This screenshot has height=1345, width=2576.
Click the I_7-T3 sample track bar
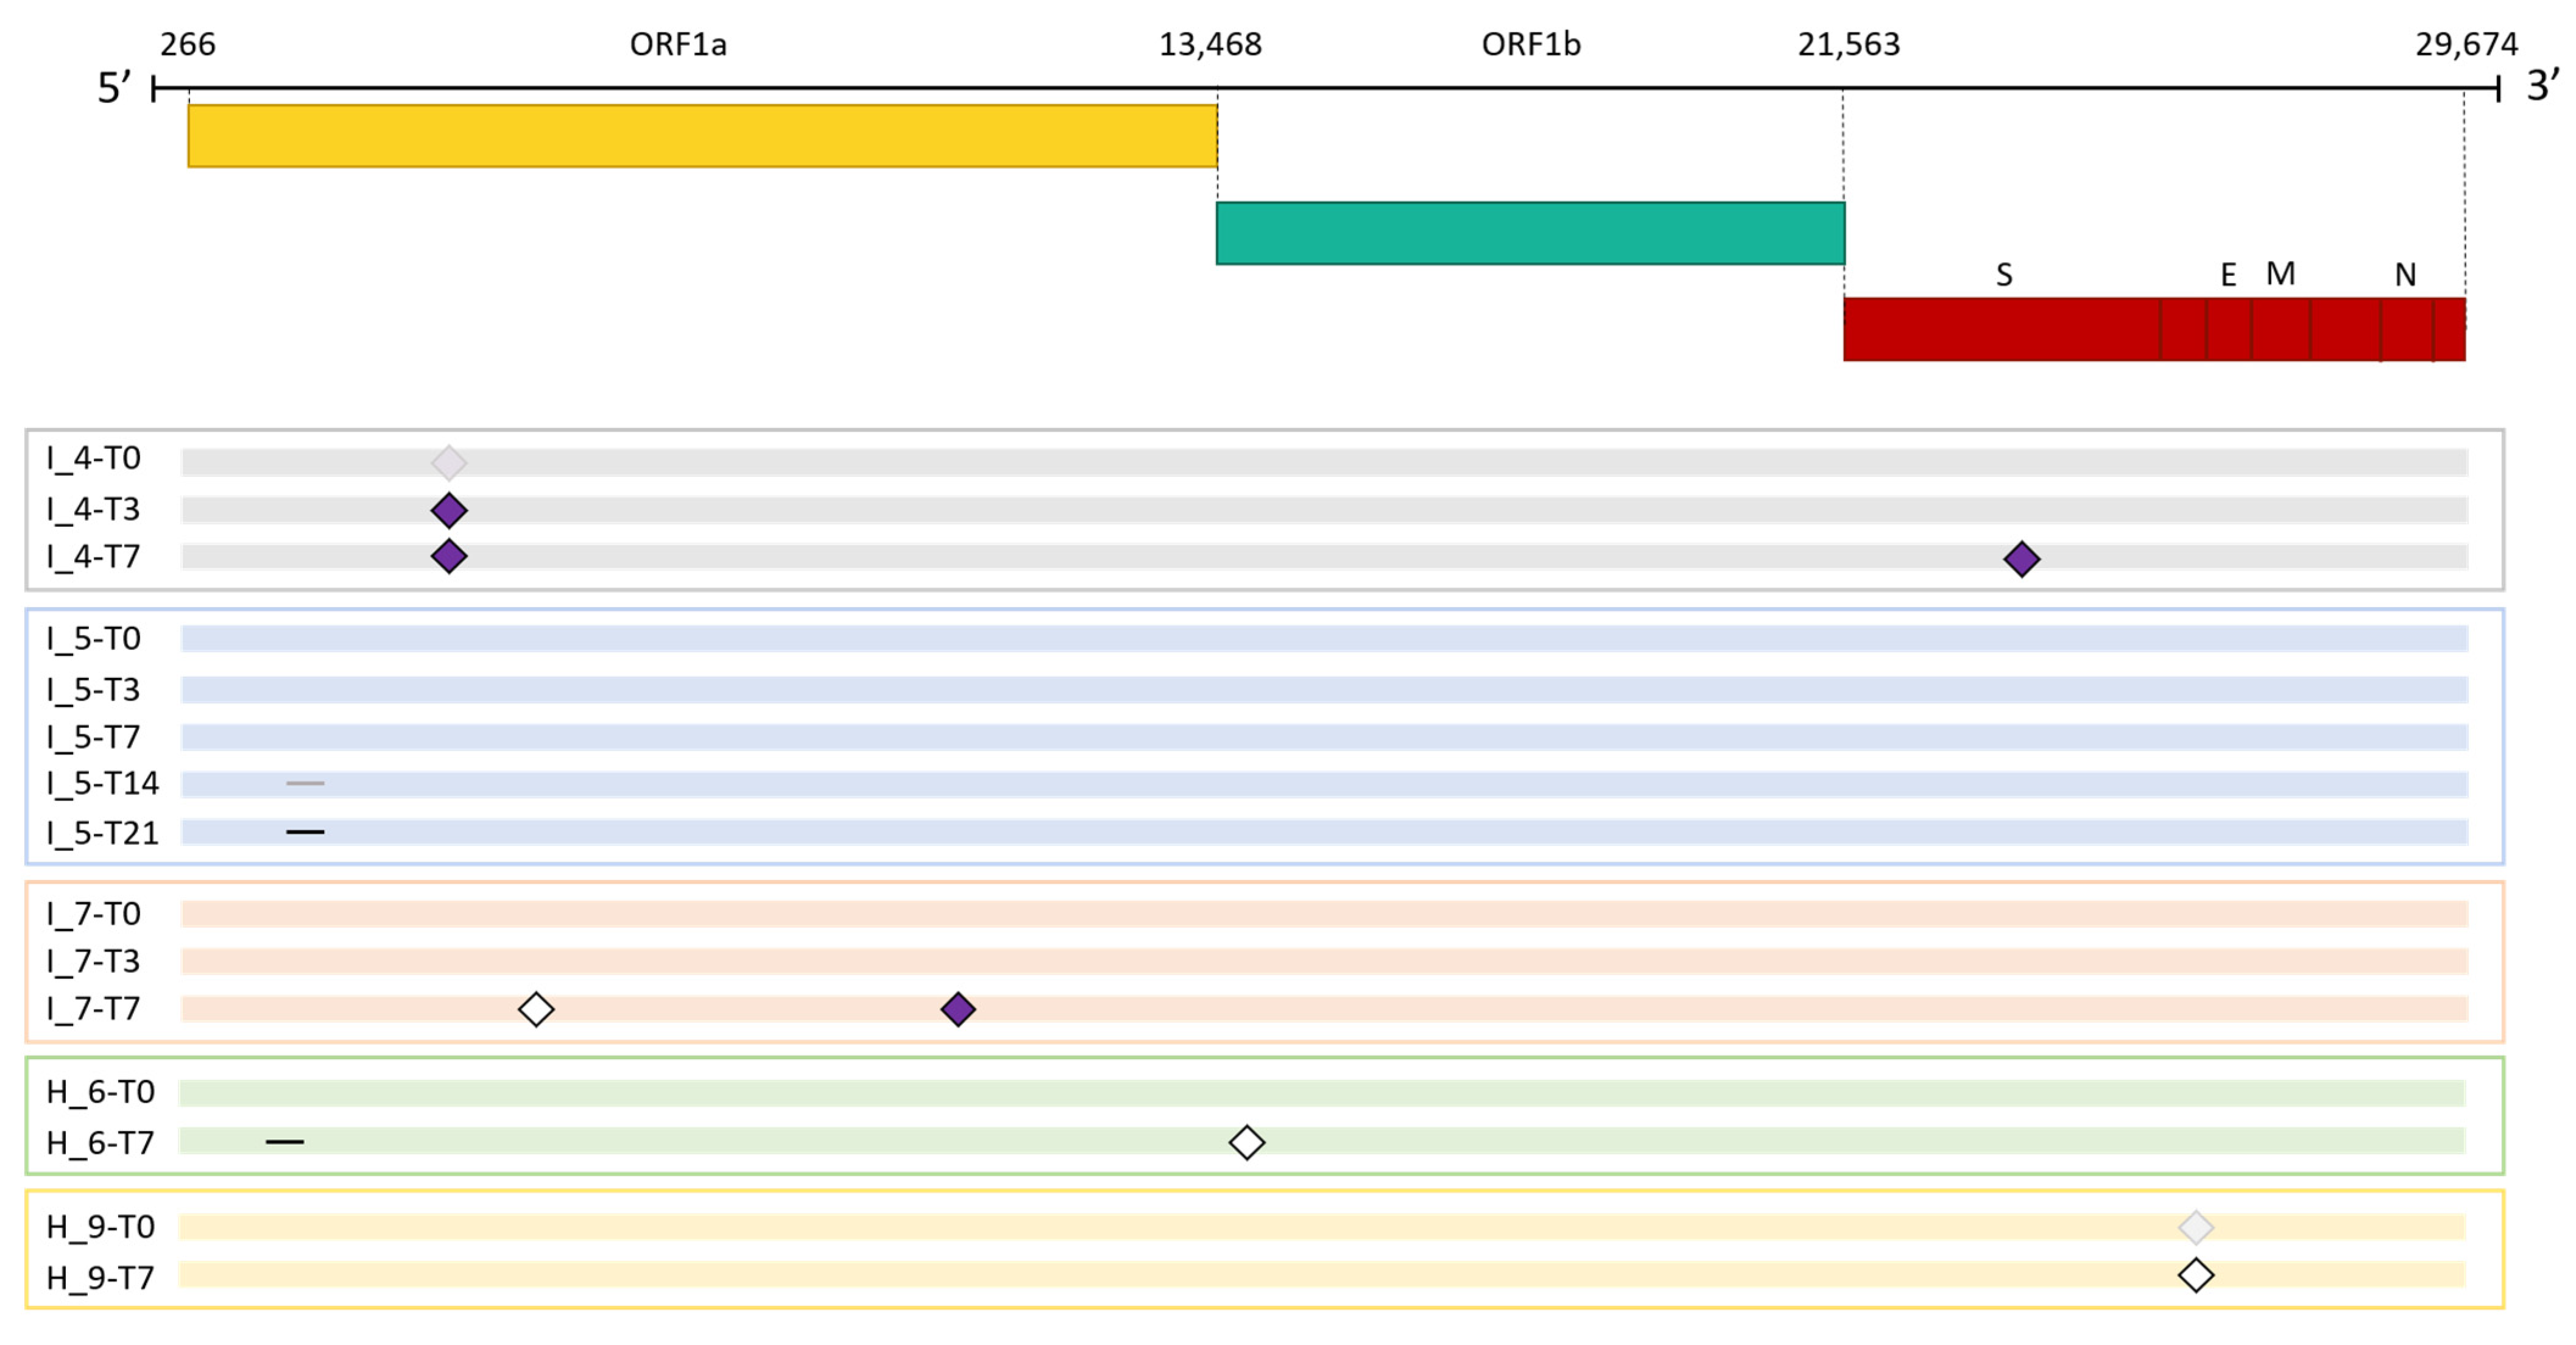(x=1324, y=962)
